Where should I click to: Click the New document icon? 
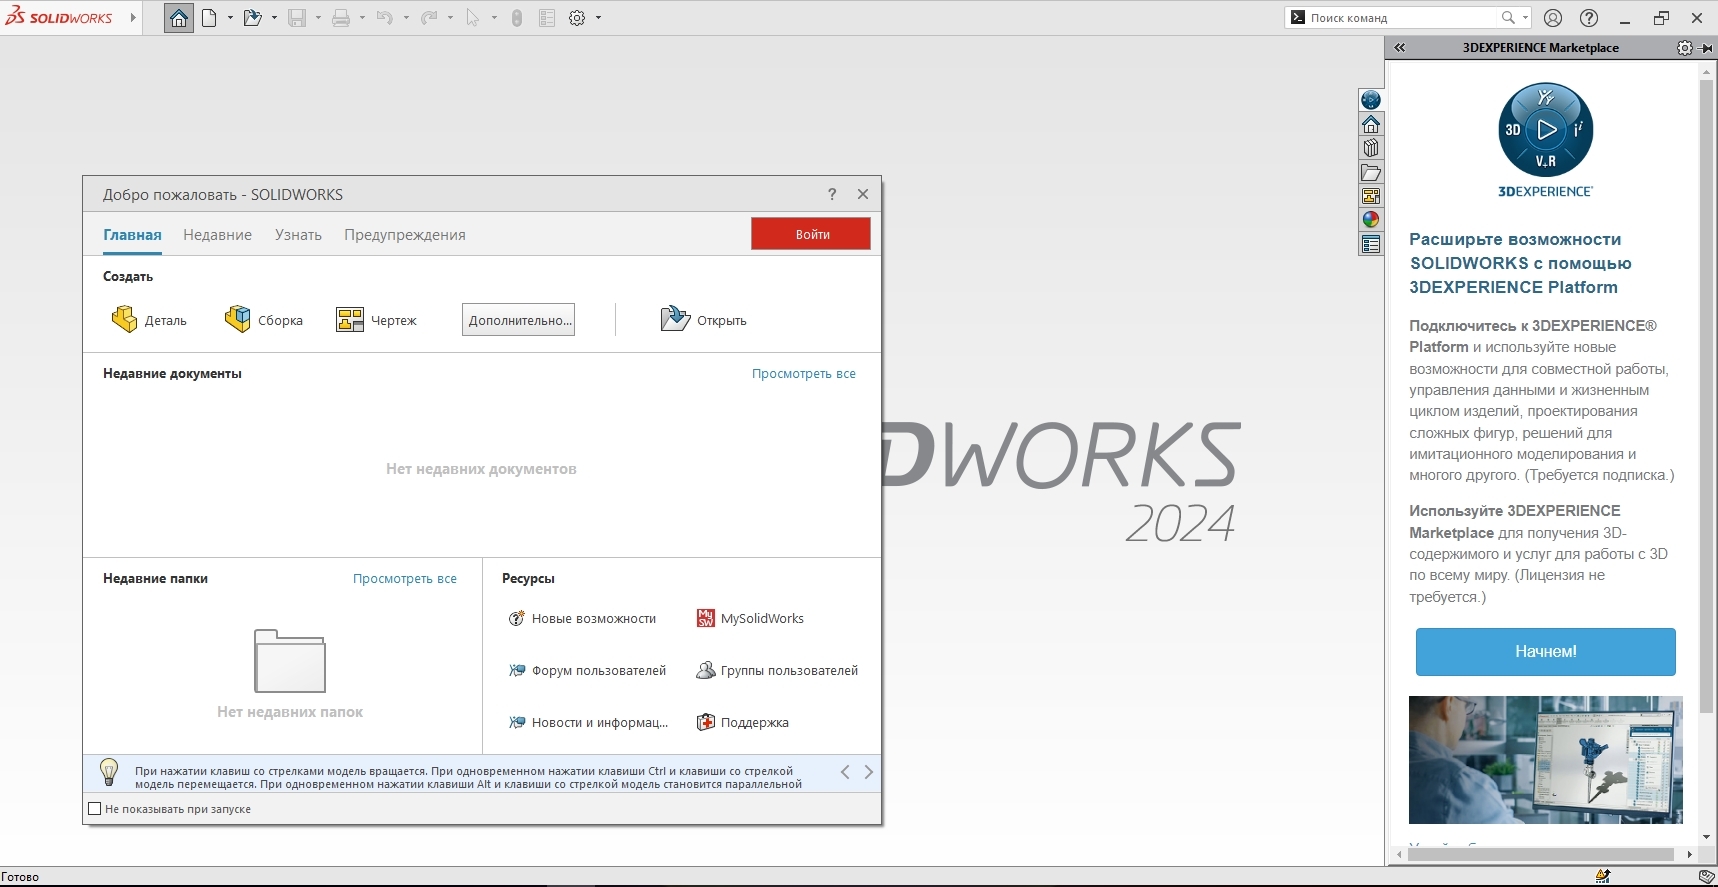[x=209, y=18]
